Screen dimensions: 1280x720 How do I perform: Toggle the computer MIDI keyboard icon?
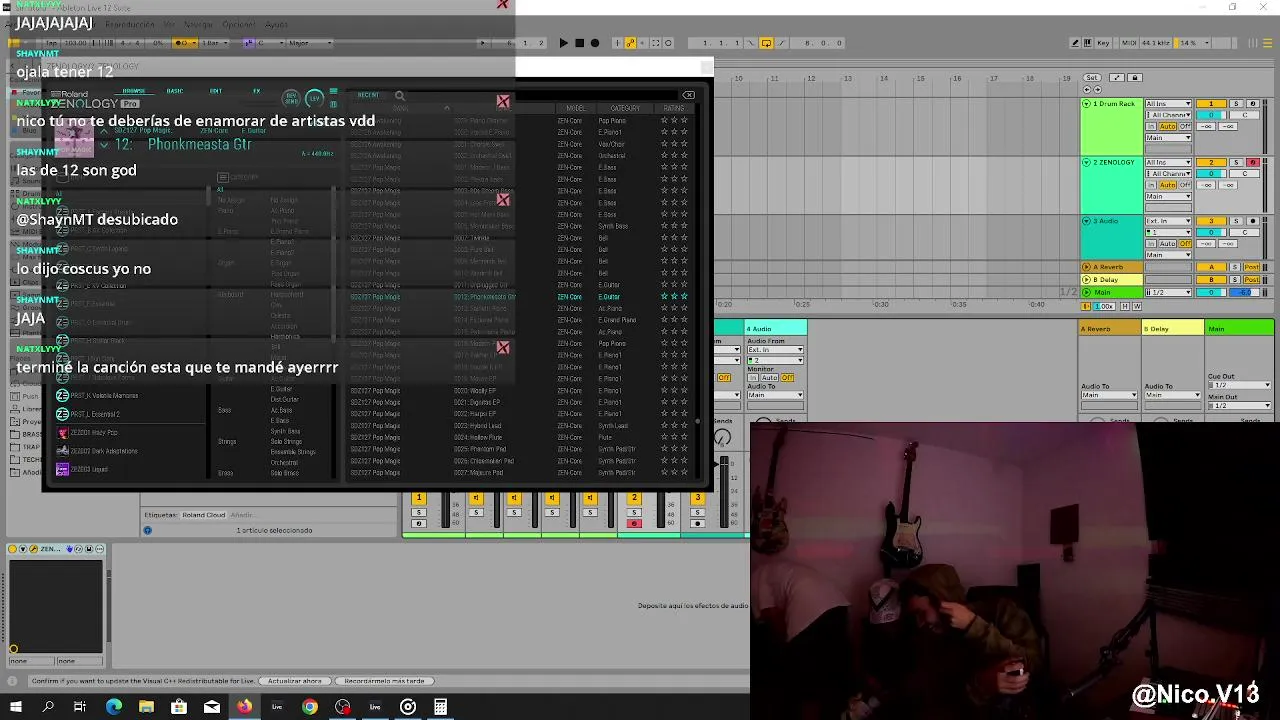pyautogui.click(x=1088, y=43)
